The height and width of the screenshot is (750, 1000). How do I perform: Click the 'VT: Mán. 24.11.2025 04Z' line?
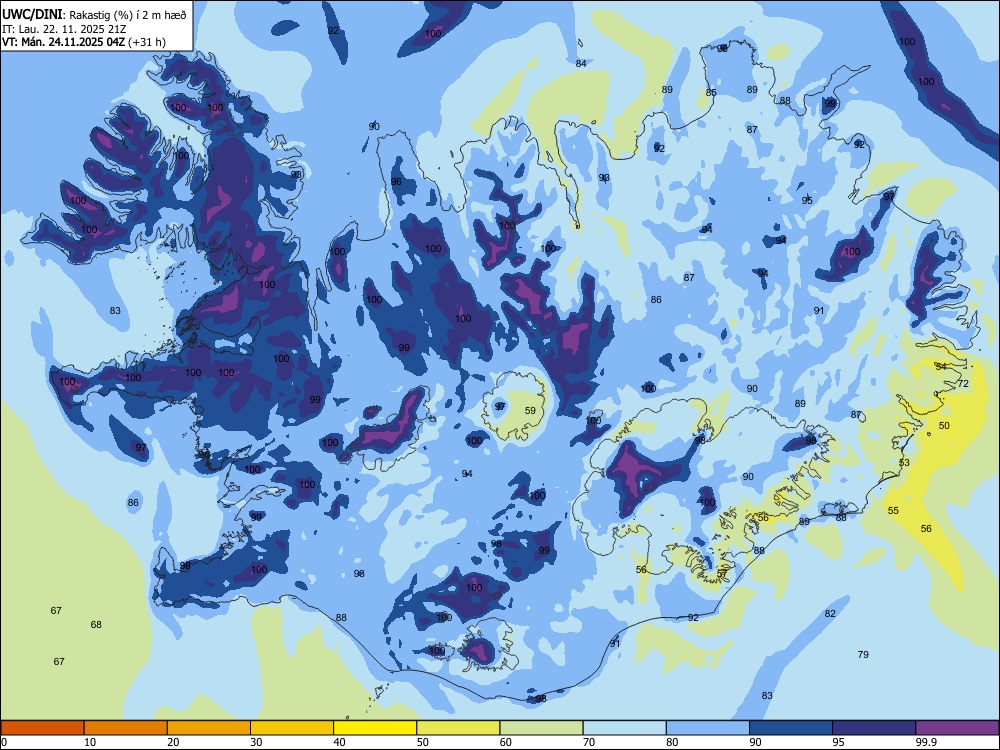click(64, 42)
